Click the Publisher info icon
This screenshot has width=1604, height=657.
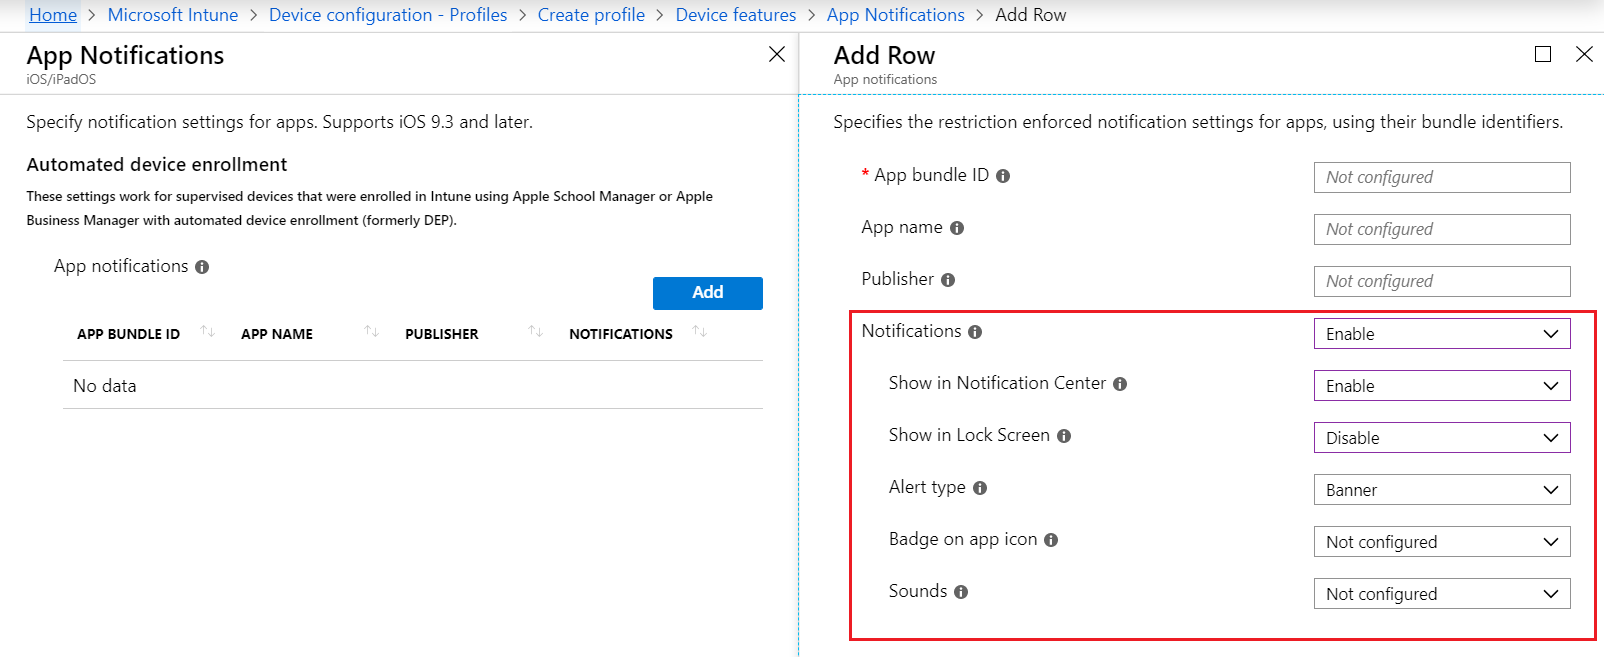[x=948, y=280]
